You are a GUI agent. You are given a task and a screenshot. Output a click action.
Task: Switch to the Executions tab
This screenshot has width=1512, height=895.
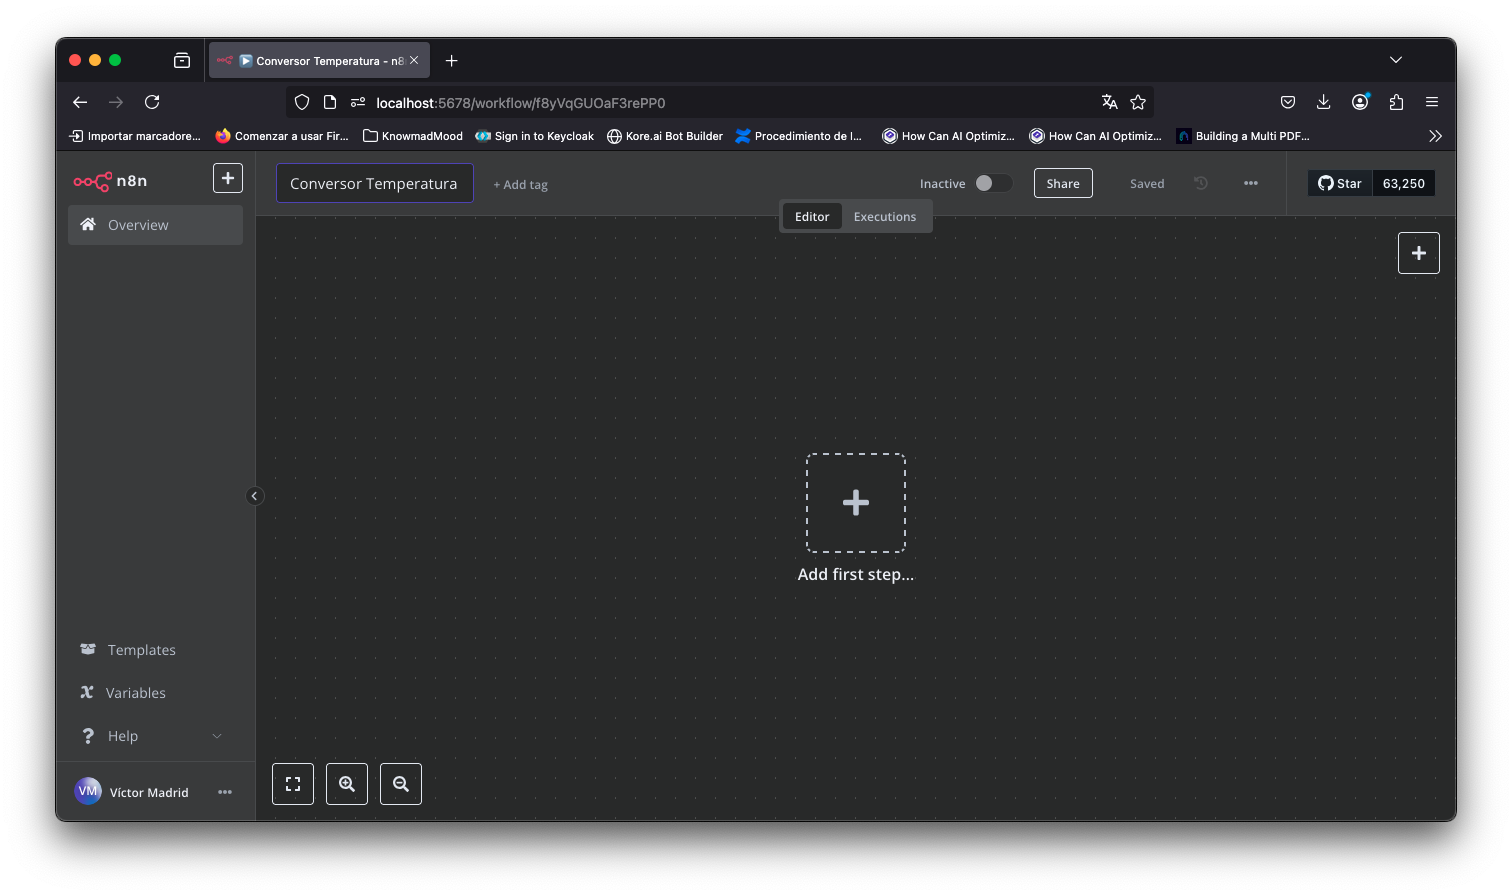885,217
